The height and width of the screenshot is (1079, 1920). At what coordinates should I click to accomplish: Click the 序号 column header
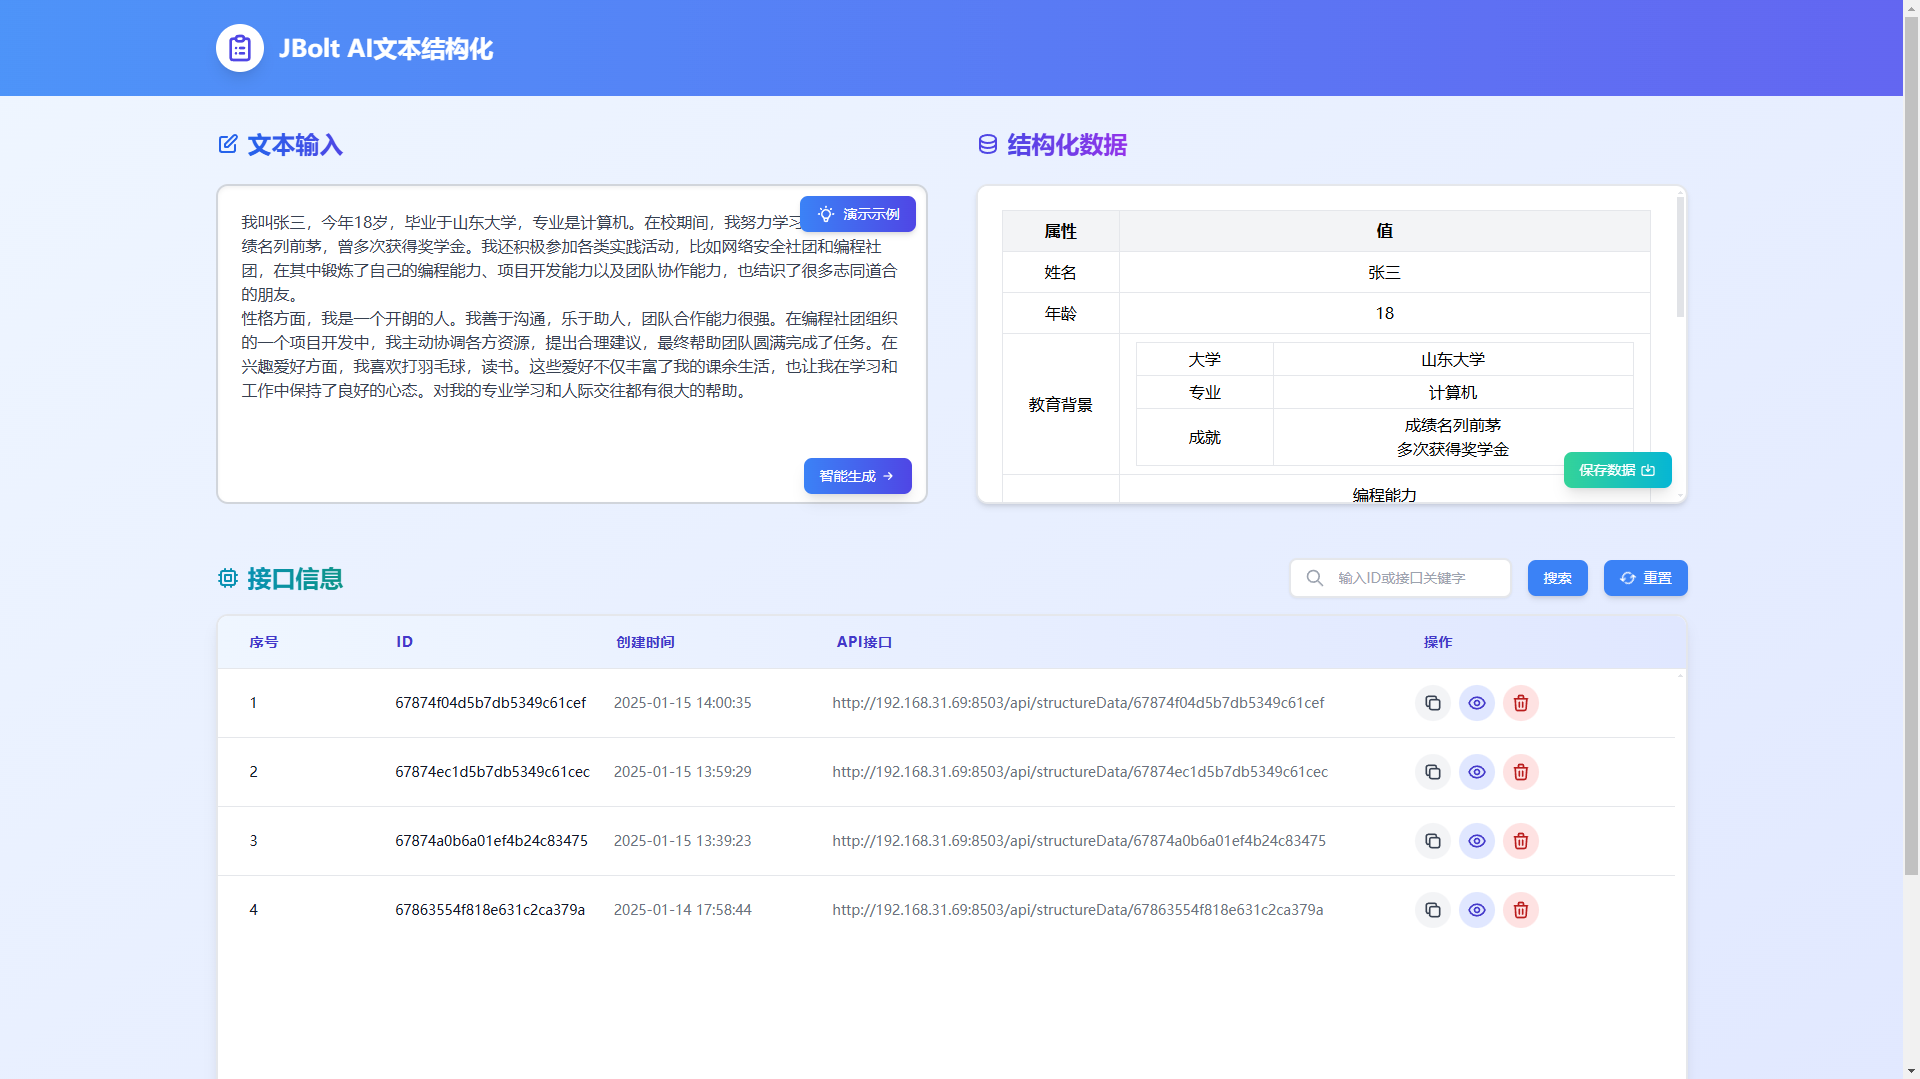point(264,642)
